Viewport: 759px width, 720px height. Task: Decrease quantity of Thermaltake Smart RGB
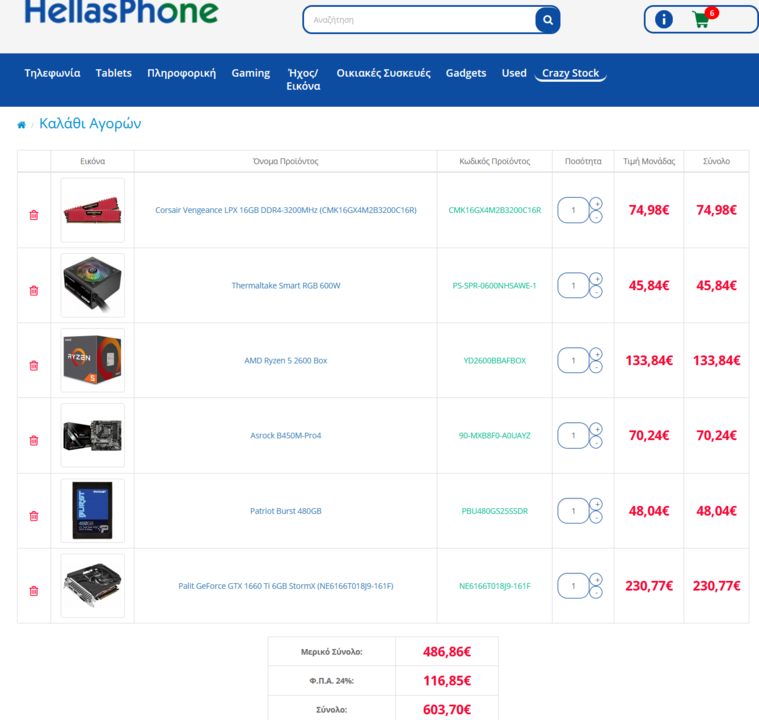click(596, 292)
